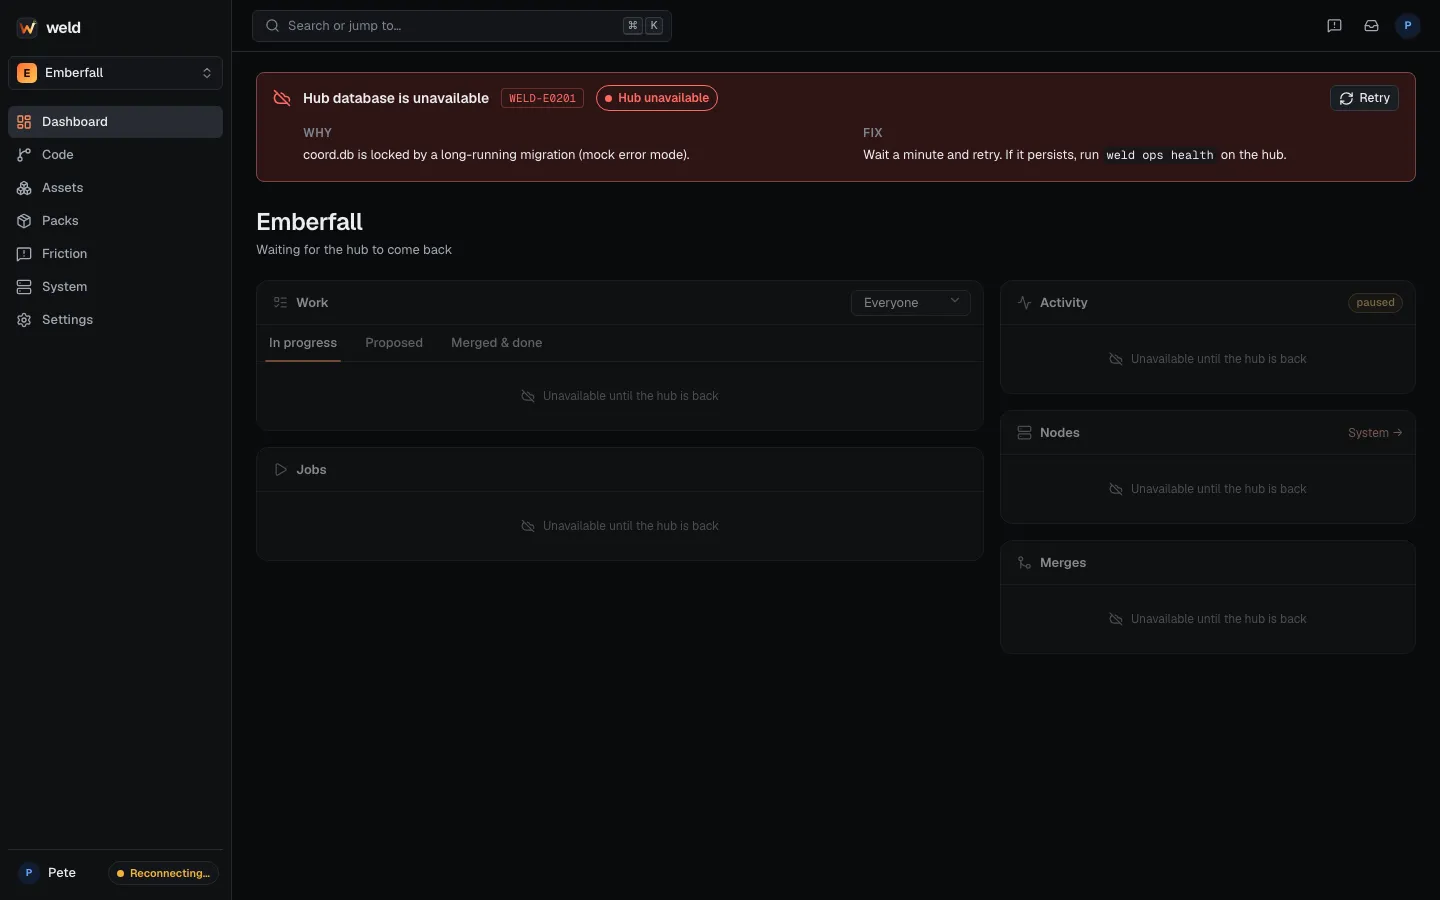
Task: Click the Settings gear icon in sidebar
Action: click(x=24, y=320)
